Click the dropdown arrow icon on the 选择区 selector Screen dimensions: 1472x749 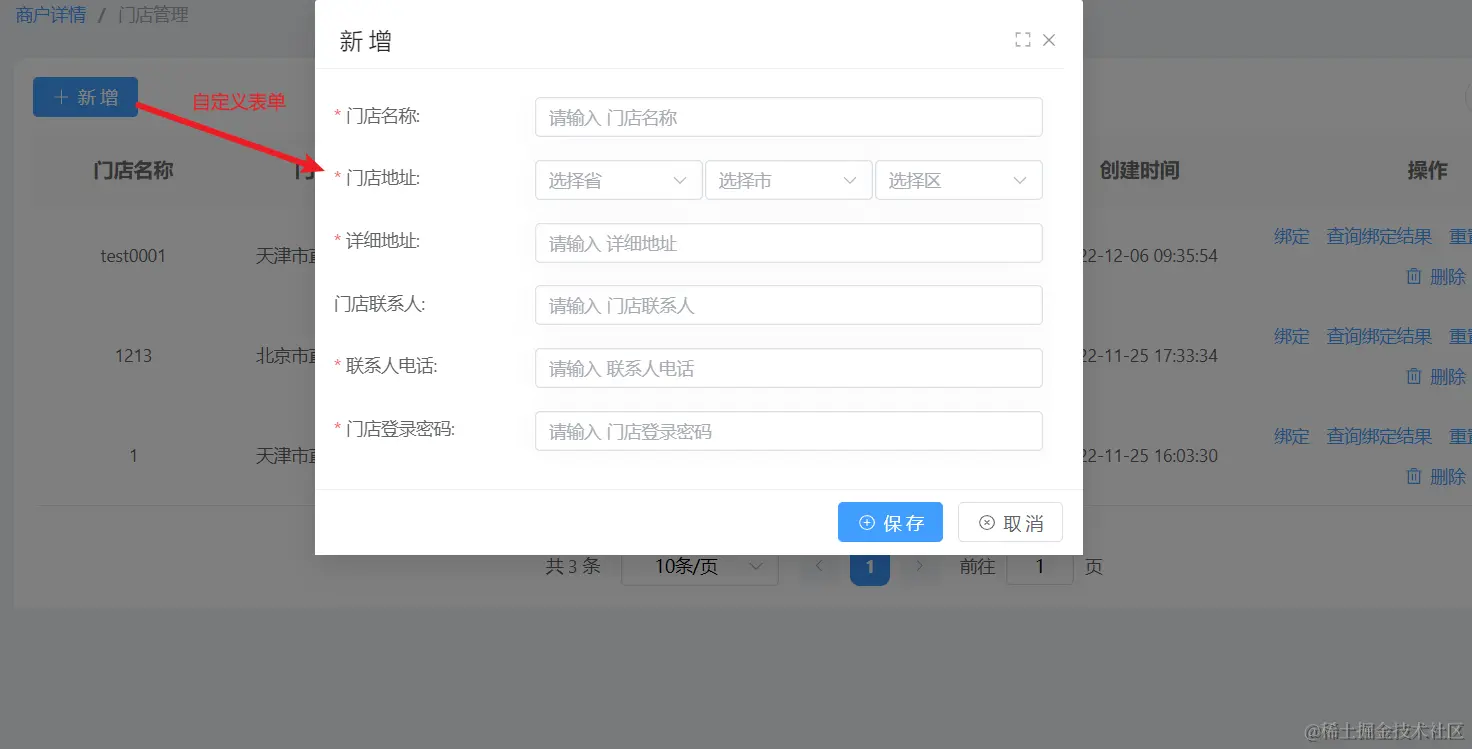point(1019,180)
